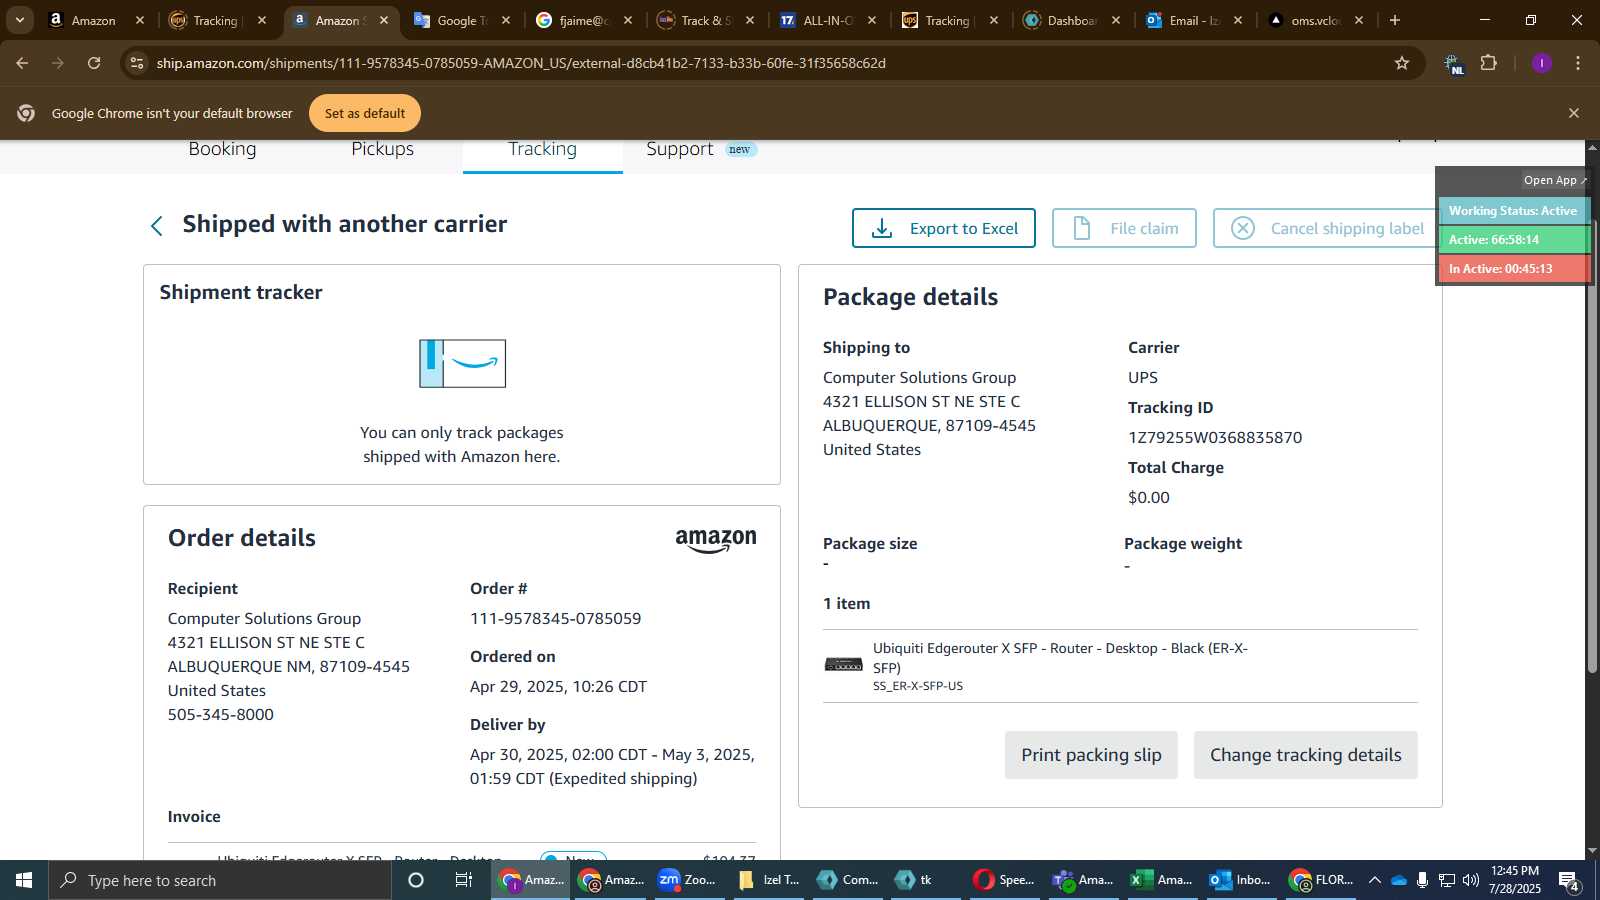Viewport: 1600px width, 900px height.
Task: Click the Windows taskbar search box
Action: pos(220,880)
